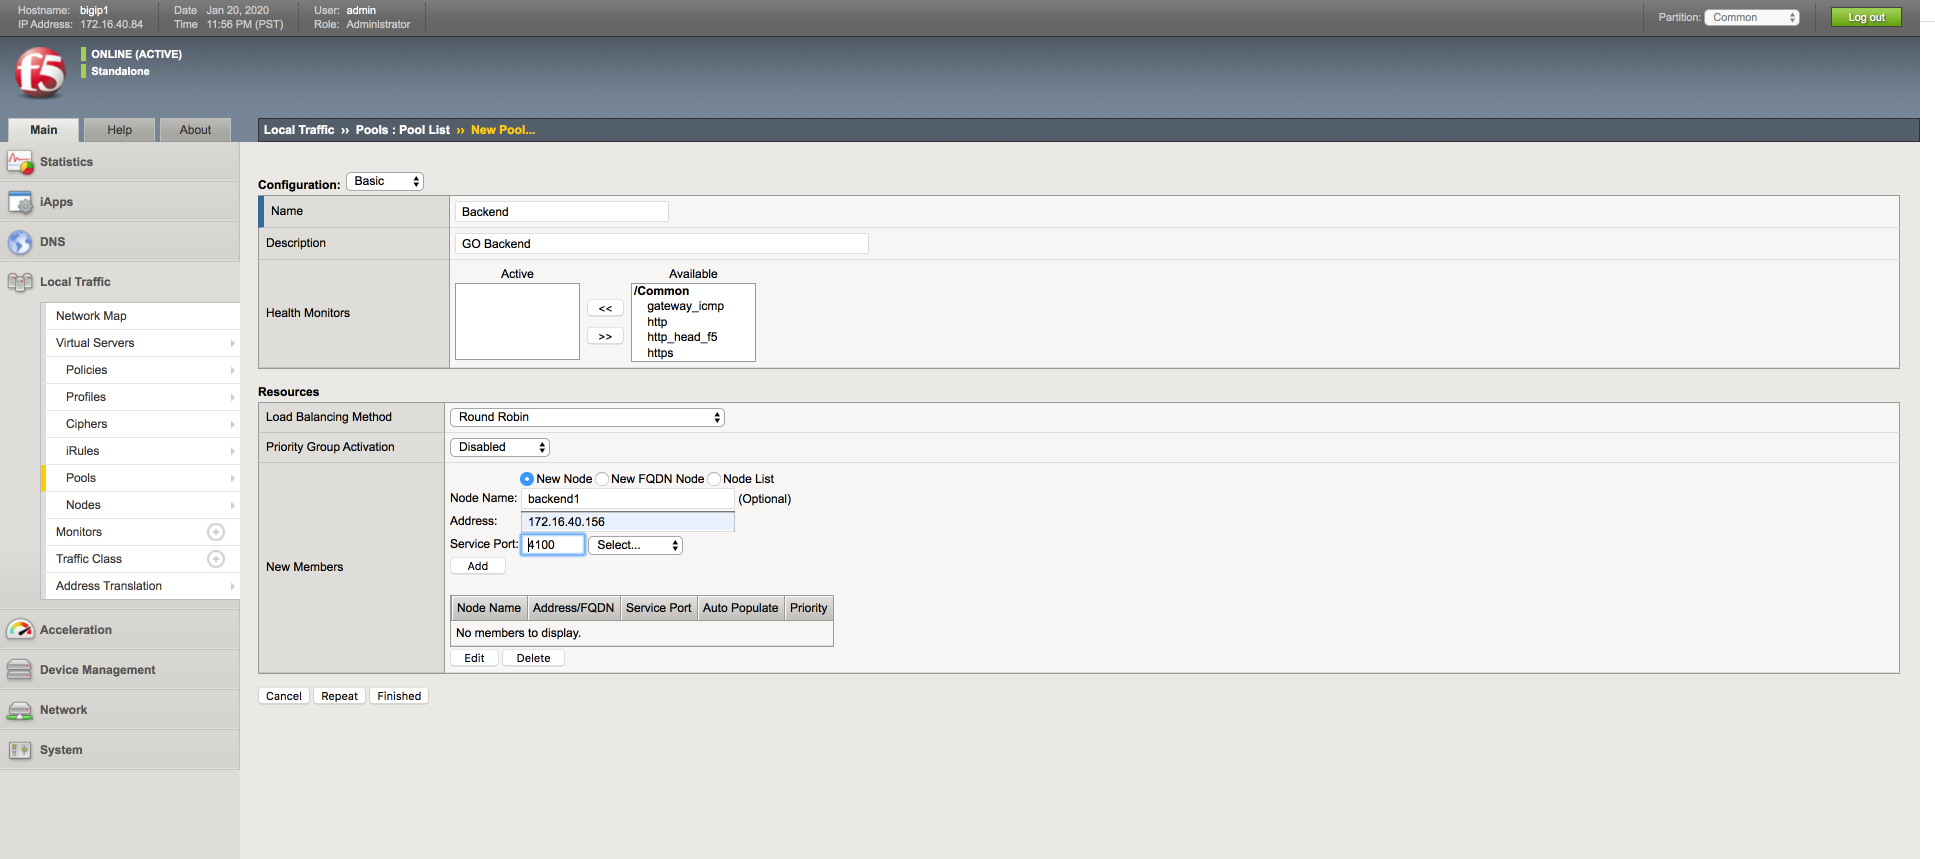
Task: Click the Node Name input field
Action: click(x=628, y=499)
